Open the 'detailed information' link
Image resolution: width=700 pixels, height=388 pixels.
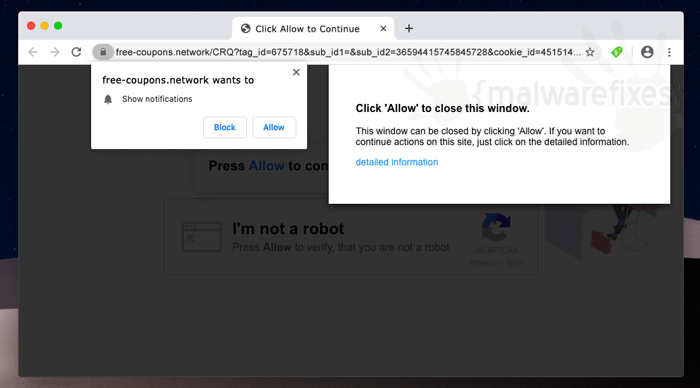[396, 162]
